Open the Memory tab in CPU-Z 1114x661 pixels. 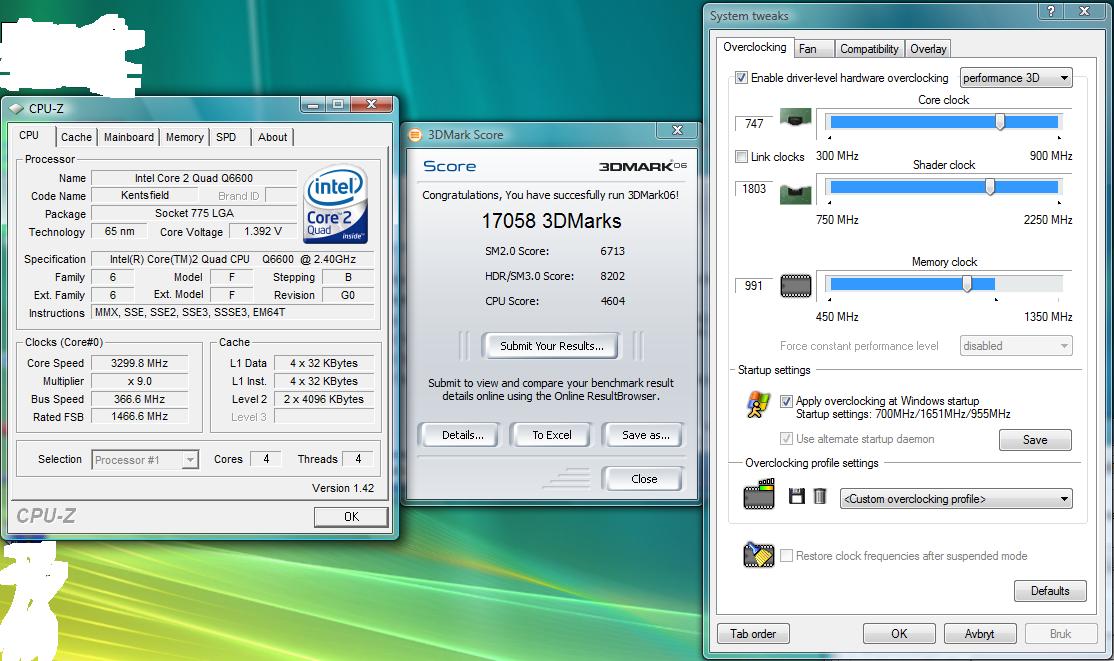[185, 137]
